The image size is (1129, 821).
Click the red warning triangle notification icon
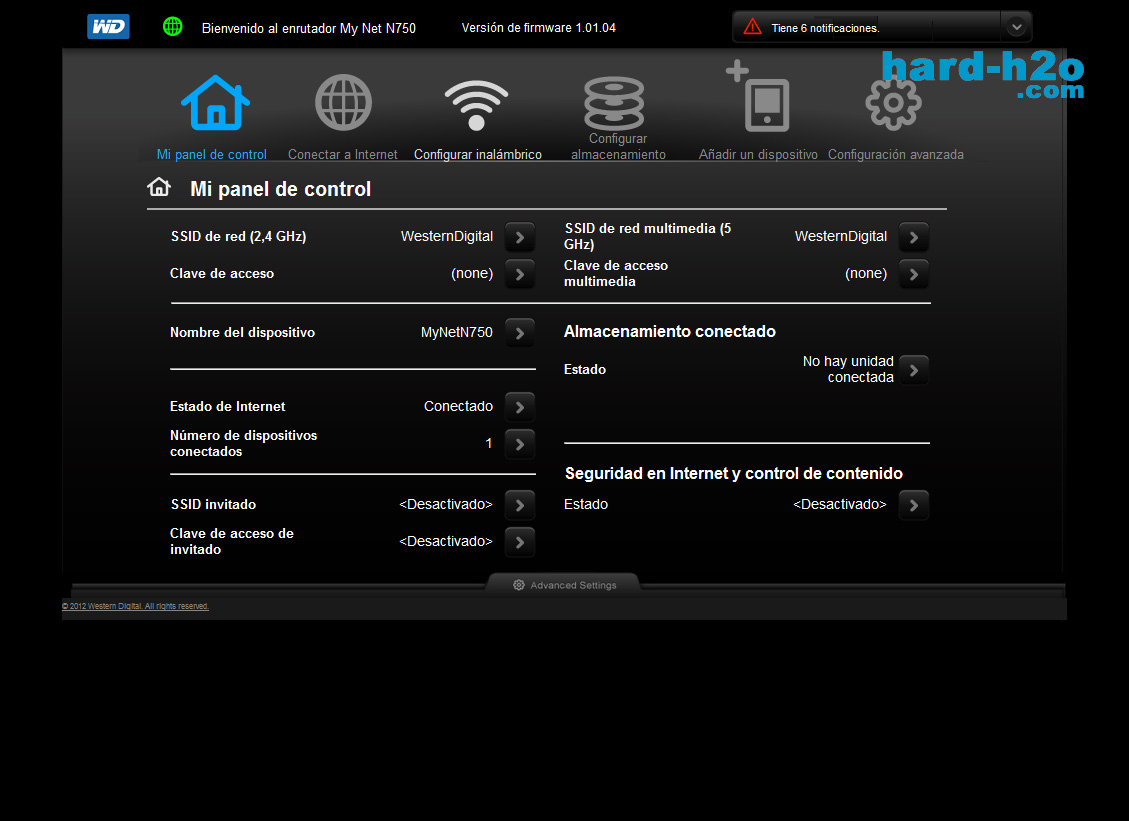click(752, 27)
